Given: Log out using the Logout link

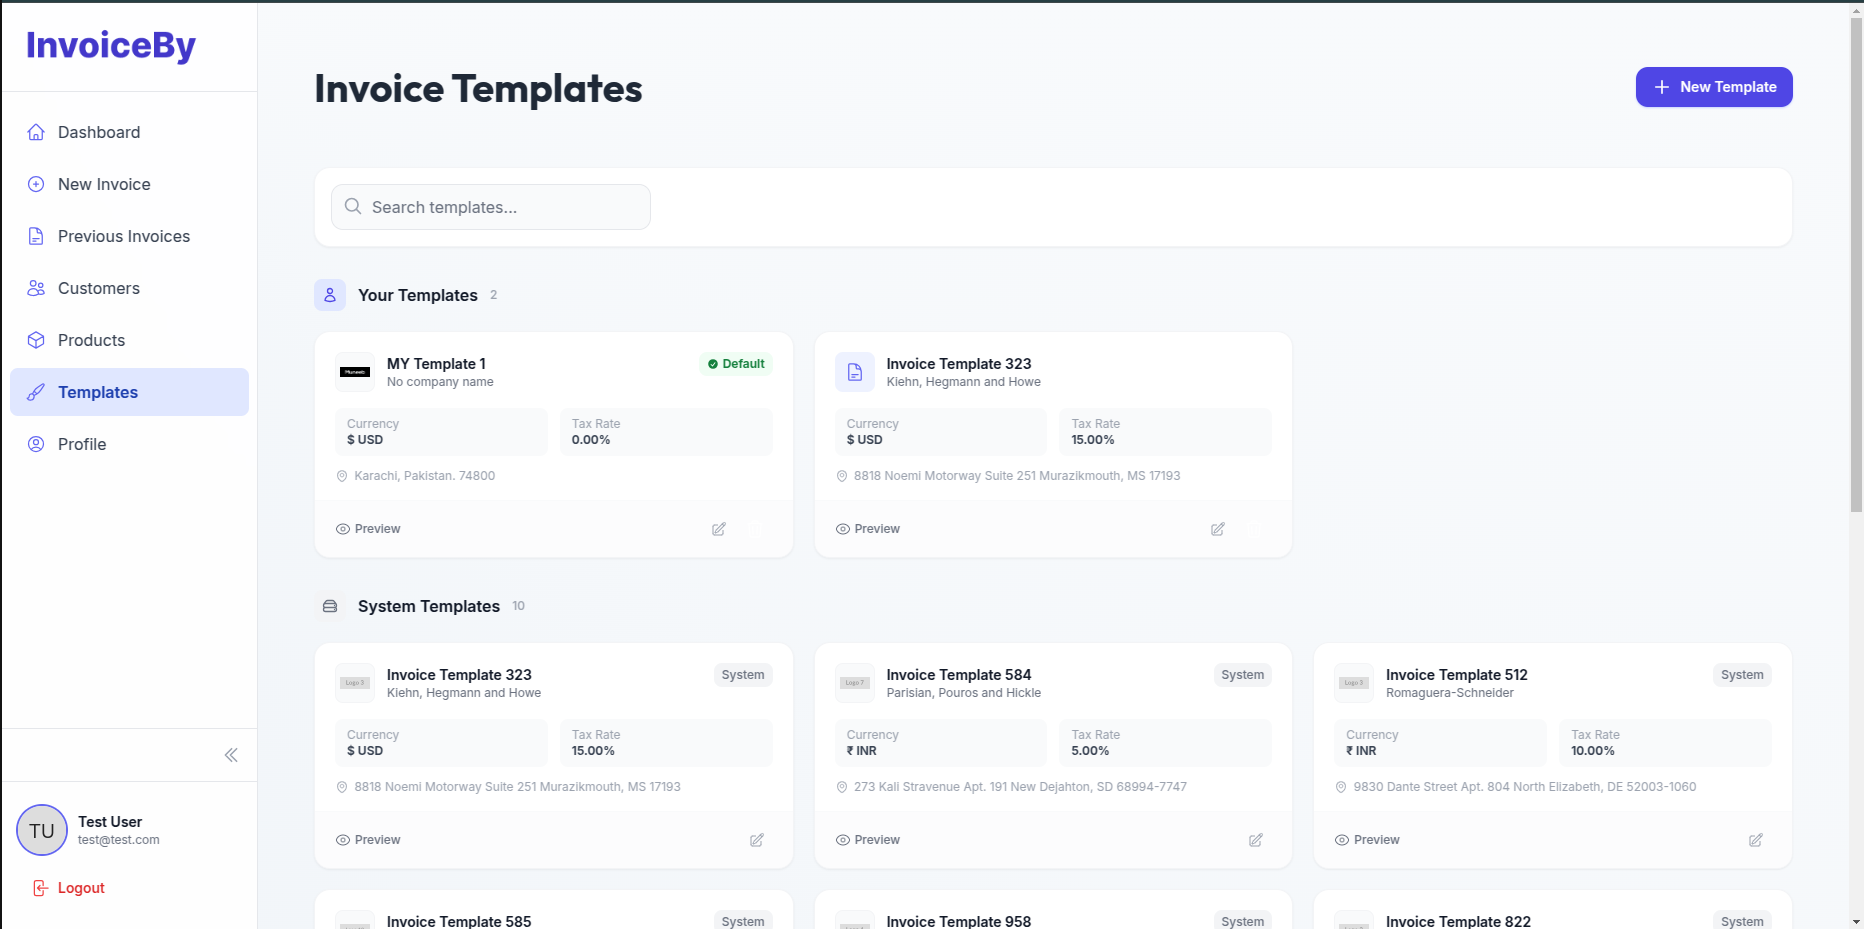Looking at the screenshot, I should point(69,888).
